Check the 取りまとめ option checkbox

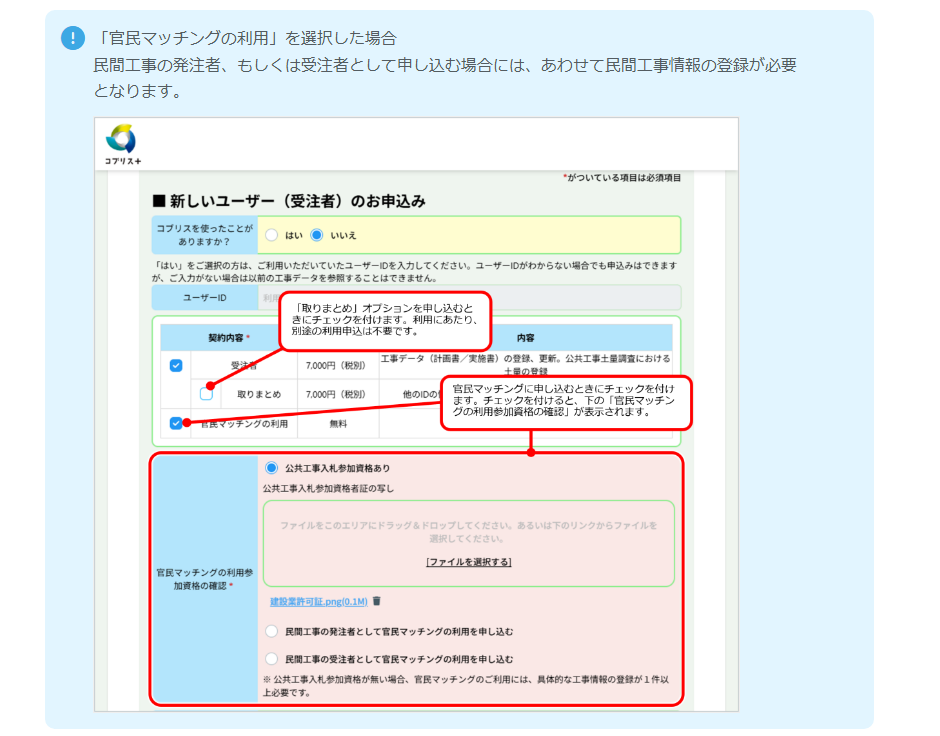tap(206, 394)
